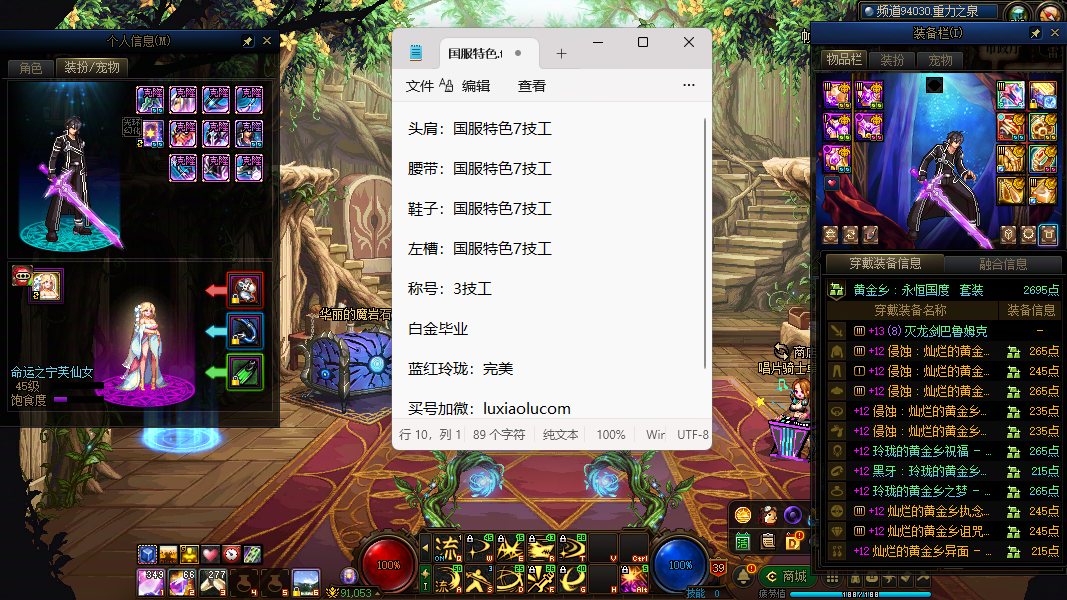Open the 文件 menu in Notepad

coord(419,86)
